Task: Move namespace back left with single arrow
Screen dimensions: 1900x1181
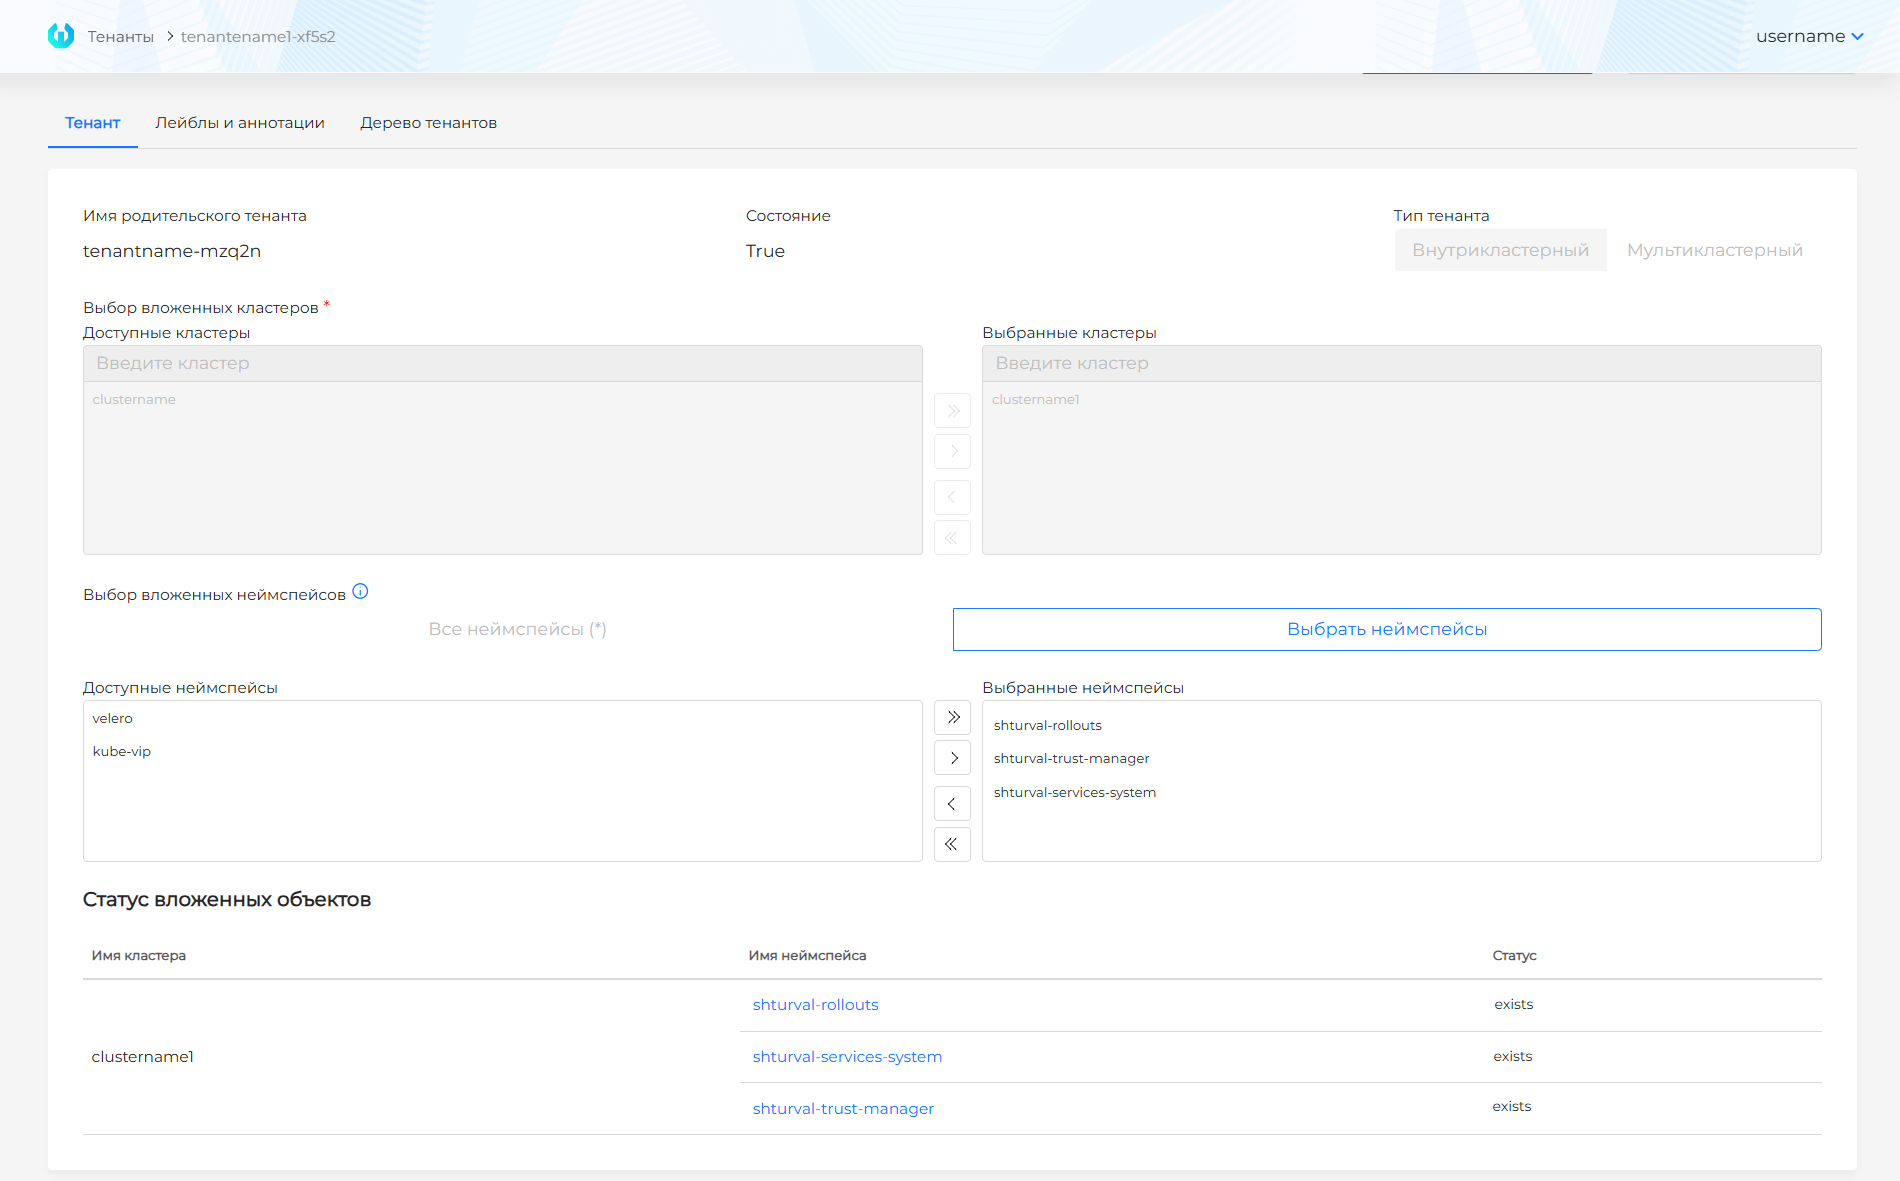Action: point(952,804)
